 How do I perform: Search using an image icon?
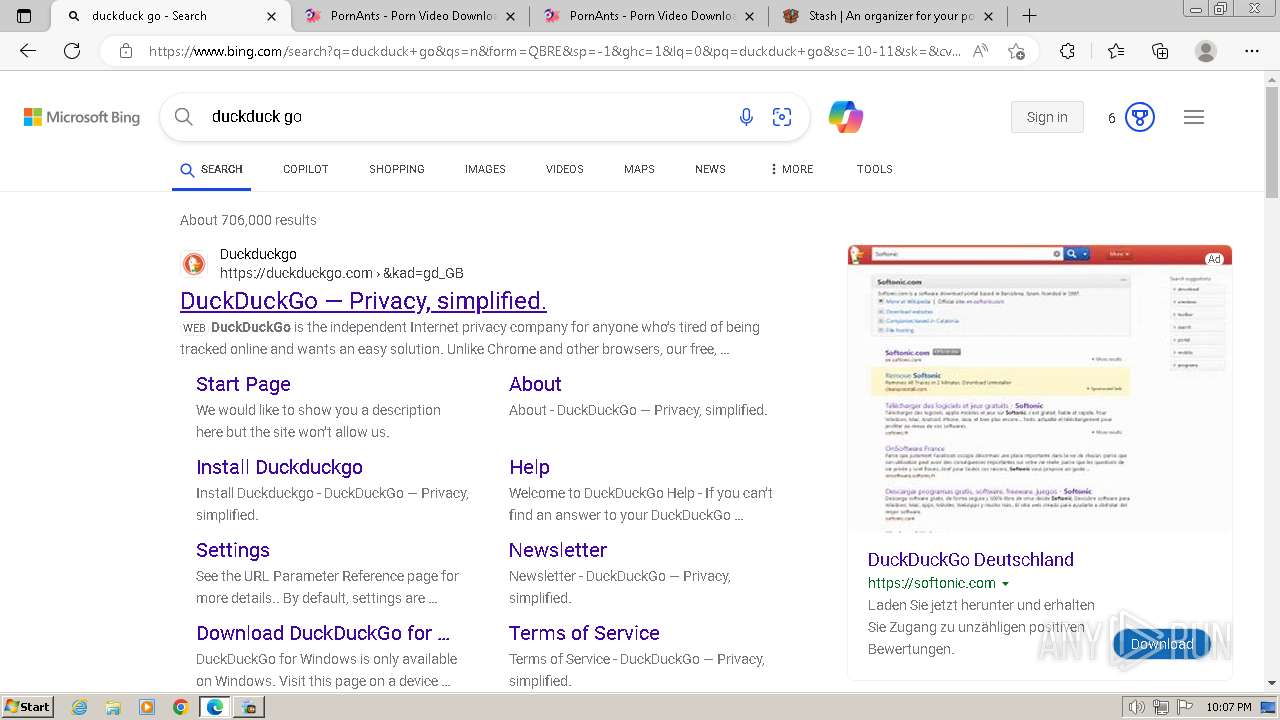coord(782,117)
